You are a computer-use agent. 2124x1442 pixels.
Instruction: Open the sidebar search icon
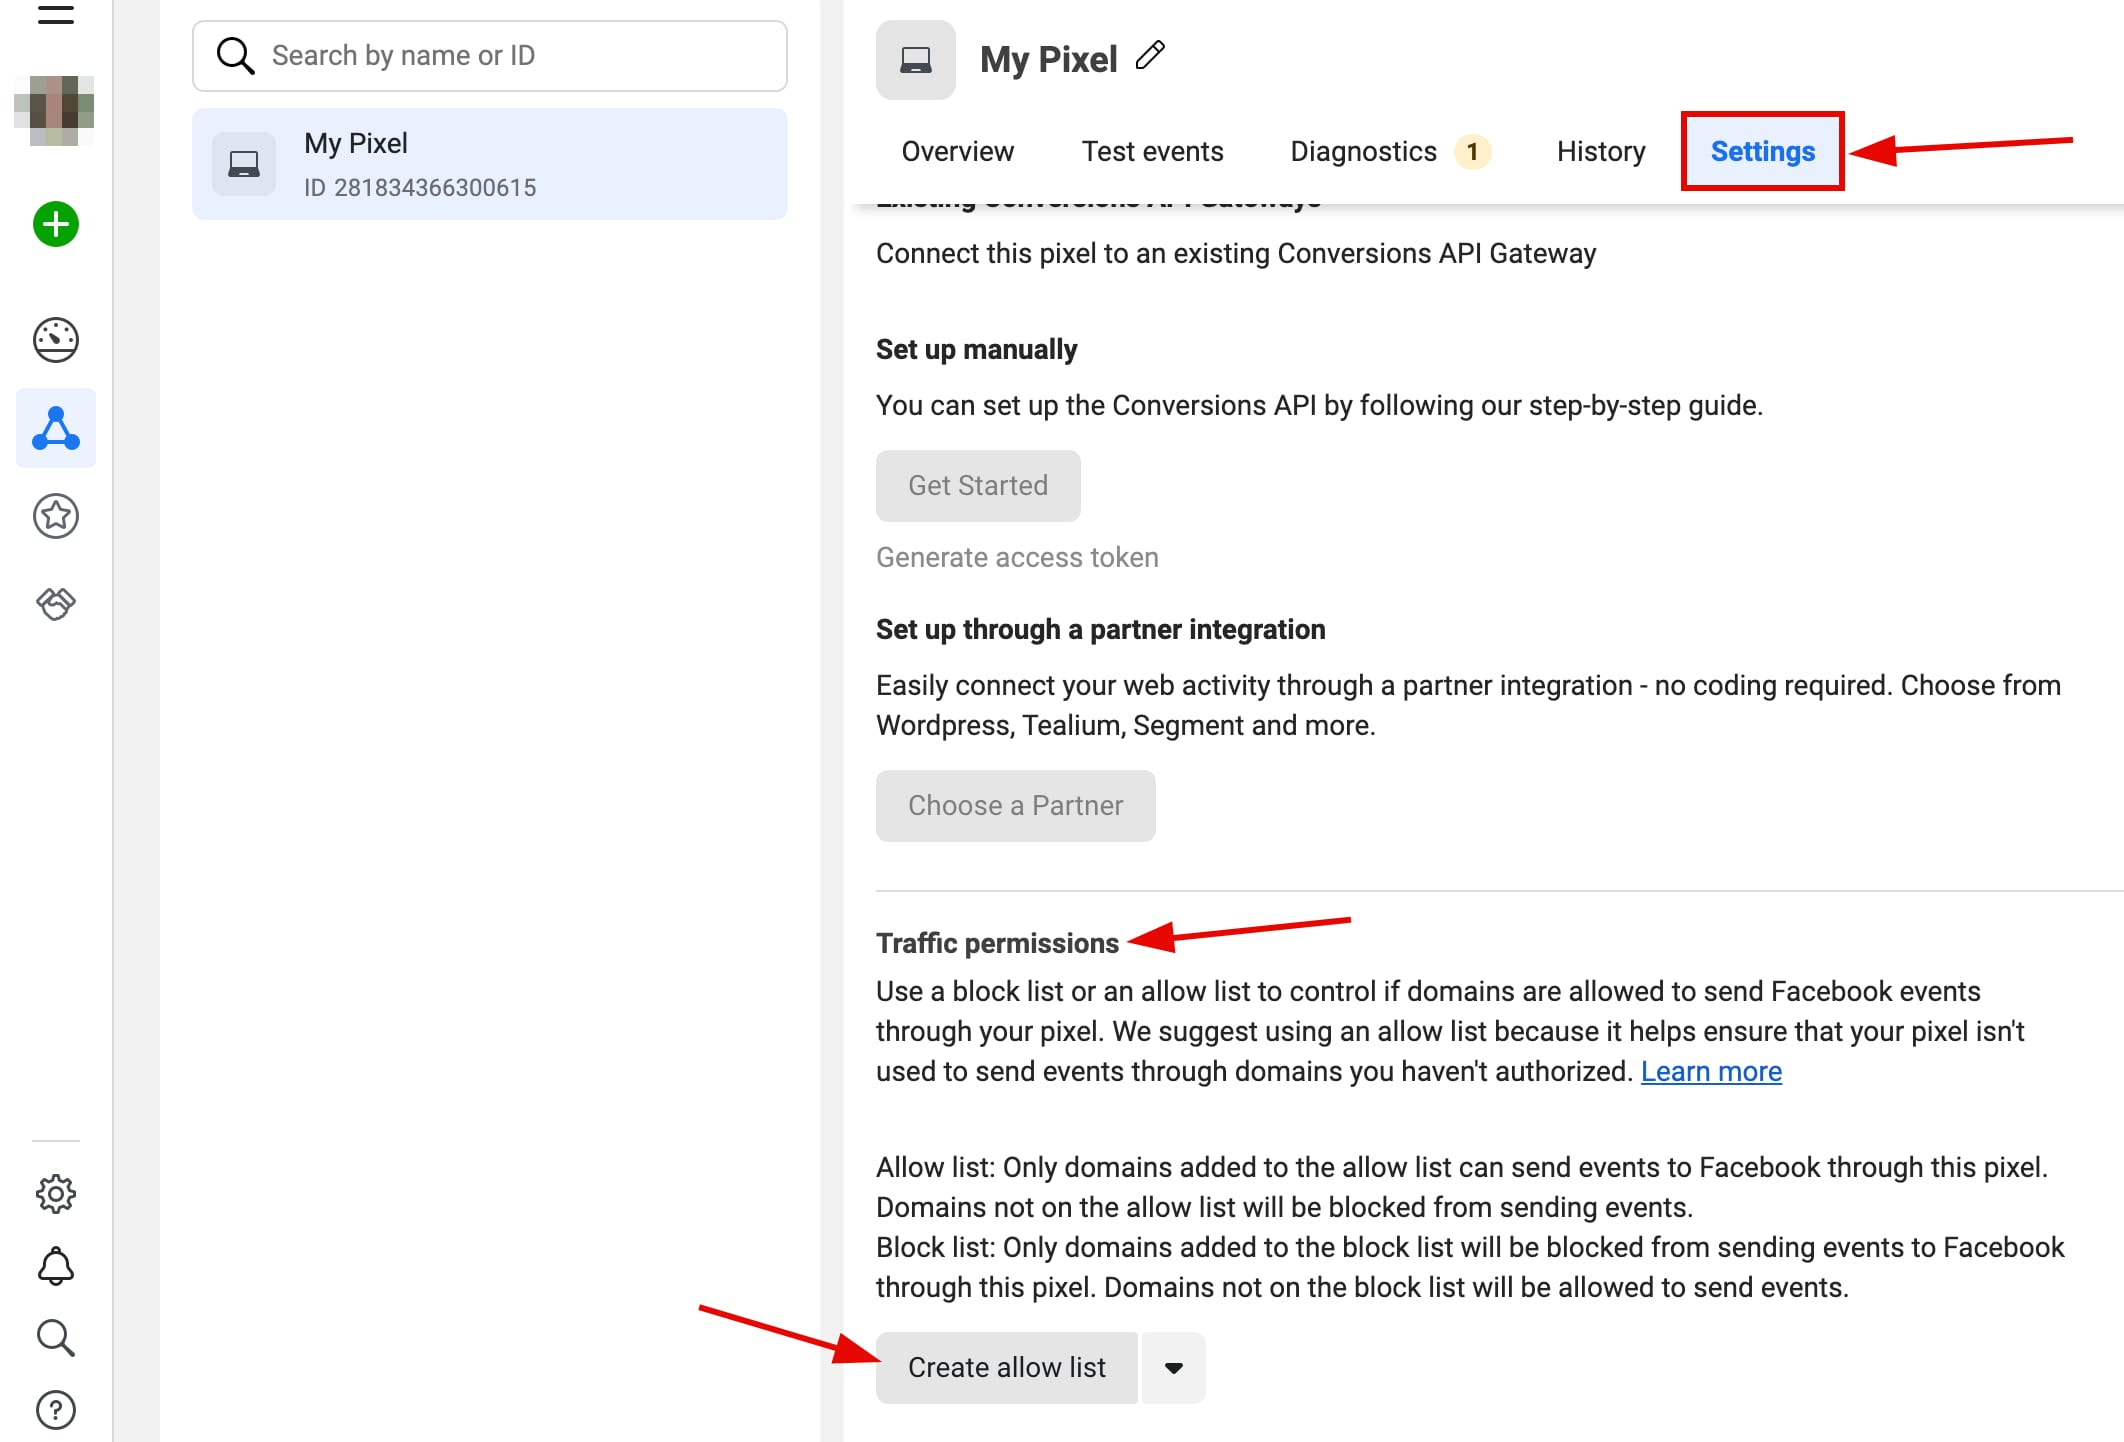pos(56,1338)
